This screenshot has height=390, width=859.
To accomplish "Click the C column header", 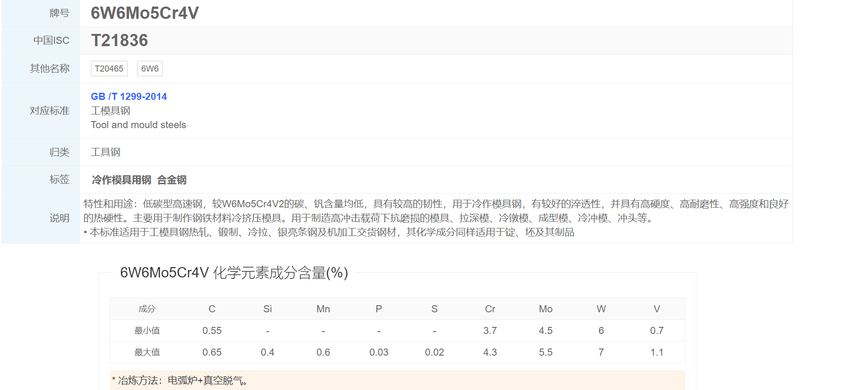I will point(212,309).
